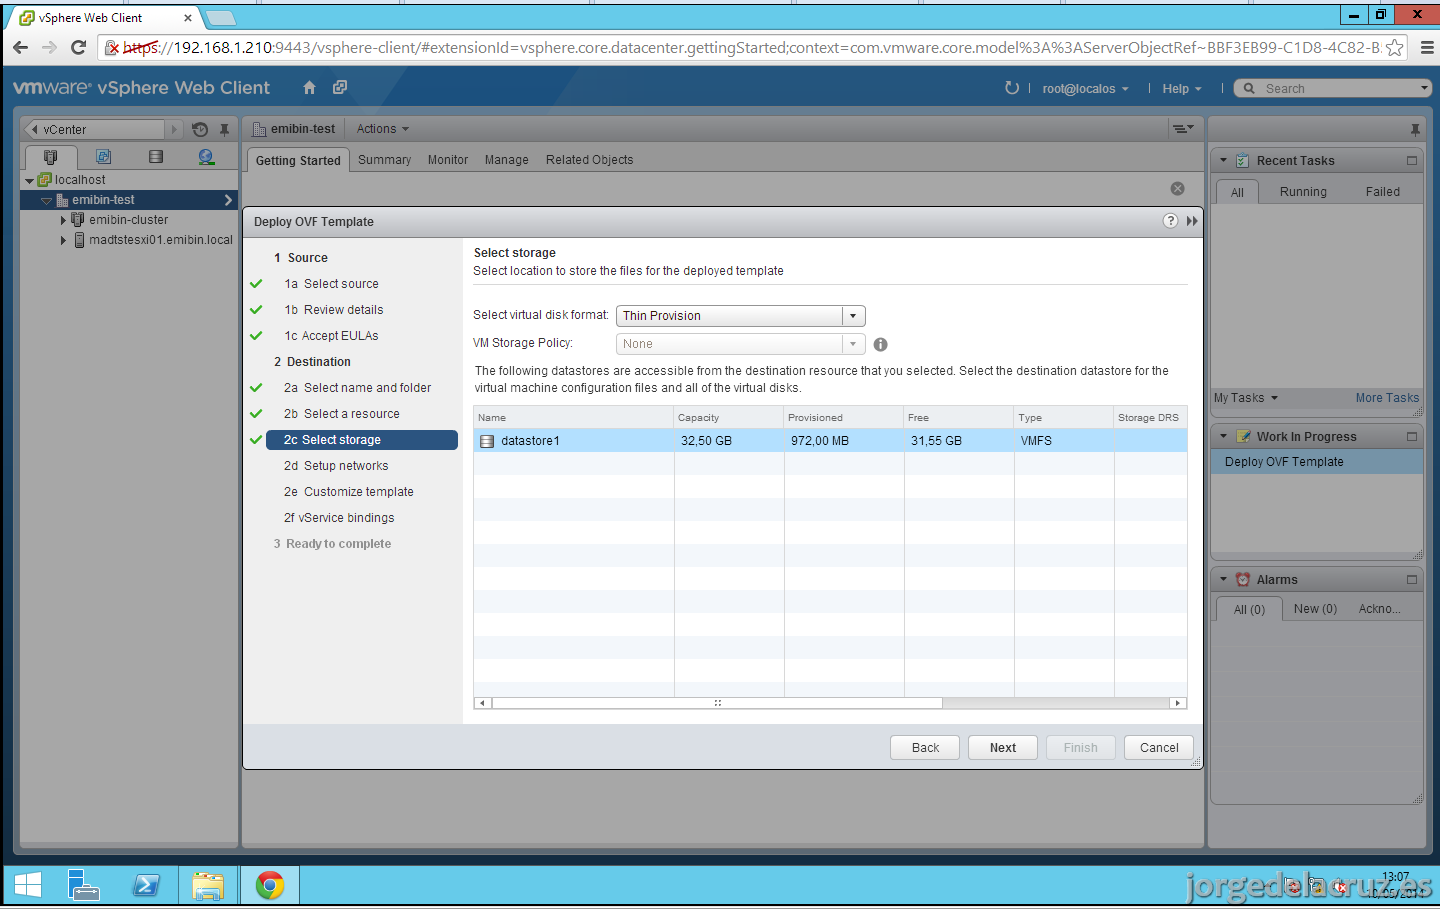Click the datastore table horizontal scrollbar thumb
The width and height of the screenshot is (1440, 910).
717,703
